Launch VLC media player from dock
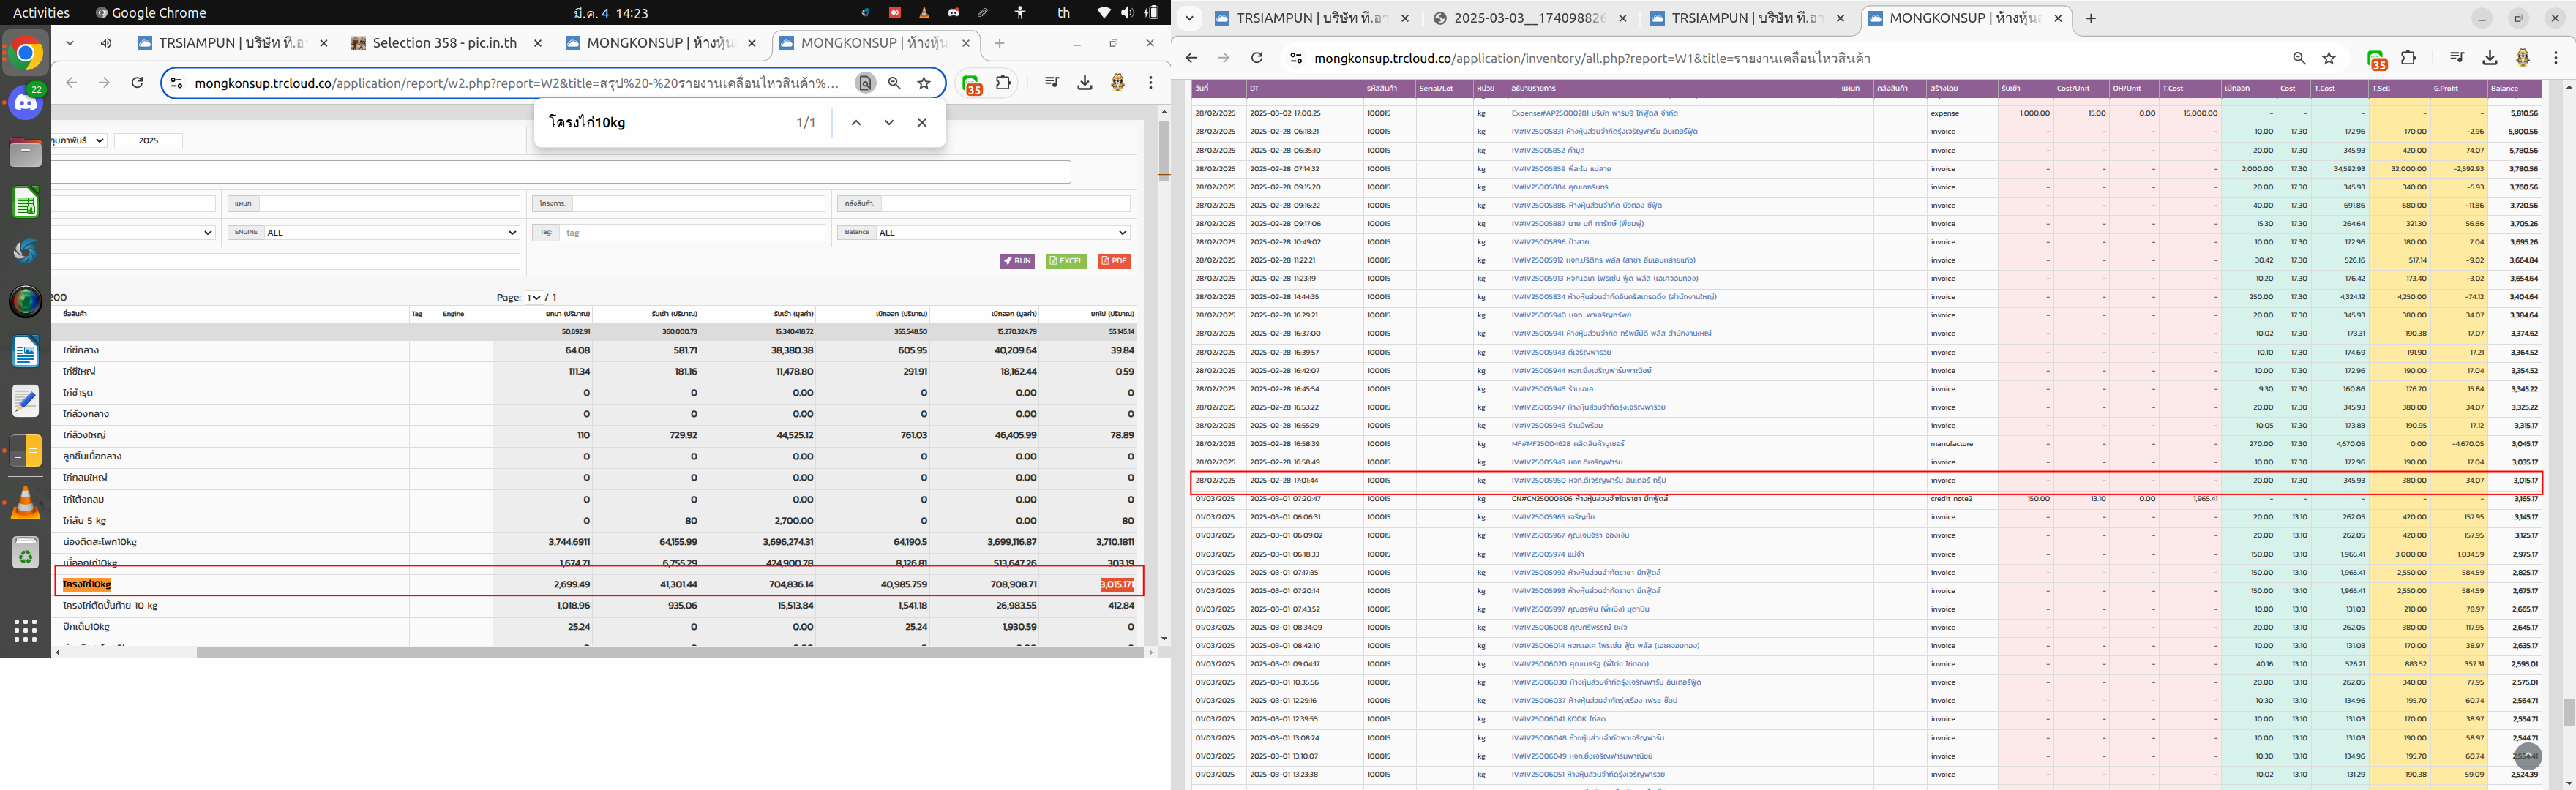This screenshot has height=790, width=2576. click(x=26, y=503)
